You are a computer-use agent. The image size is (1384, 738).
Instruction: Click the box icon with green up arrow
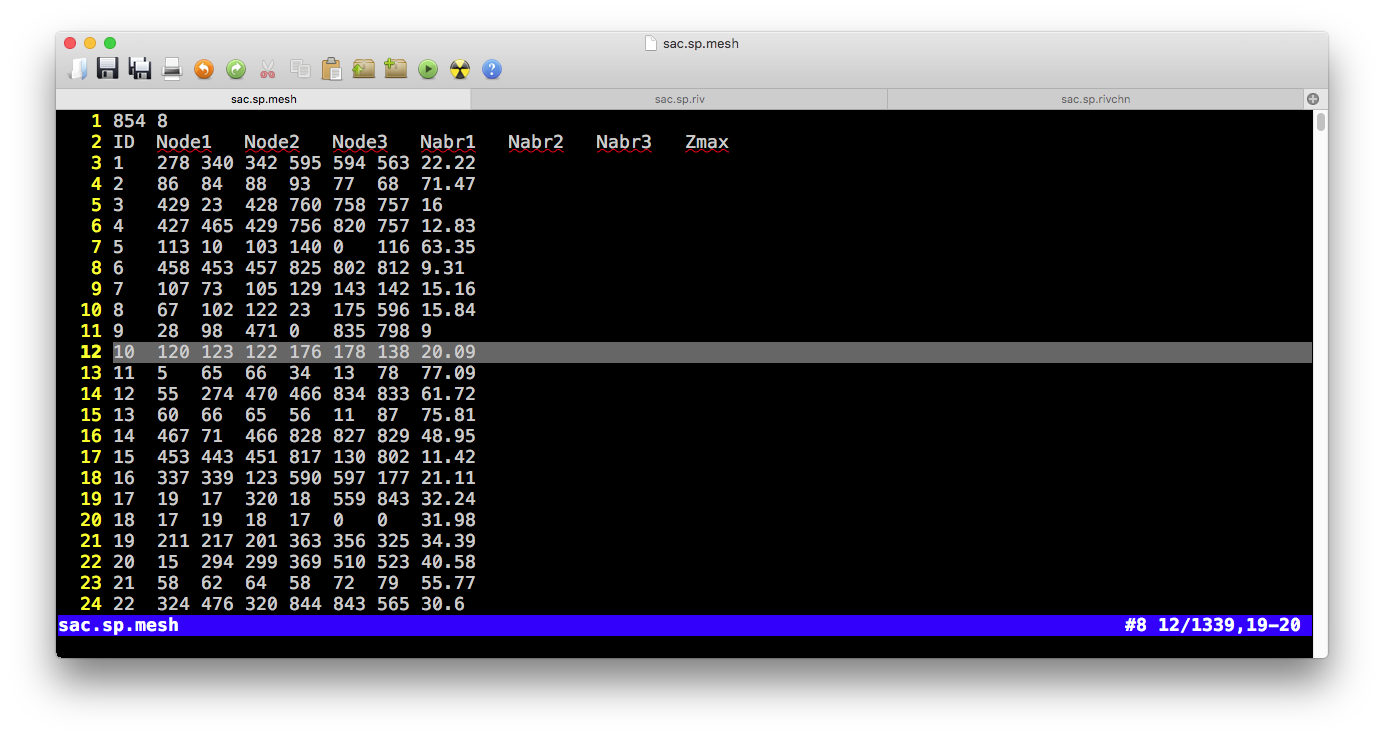pyautogui.click(x=363, y=69)
